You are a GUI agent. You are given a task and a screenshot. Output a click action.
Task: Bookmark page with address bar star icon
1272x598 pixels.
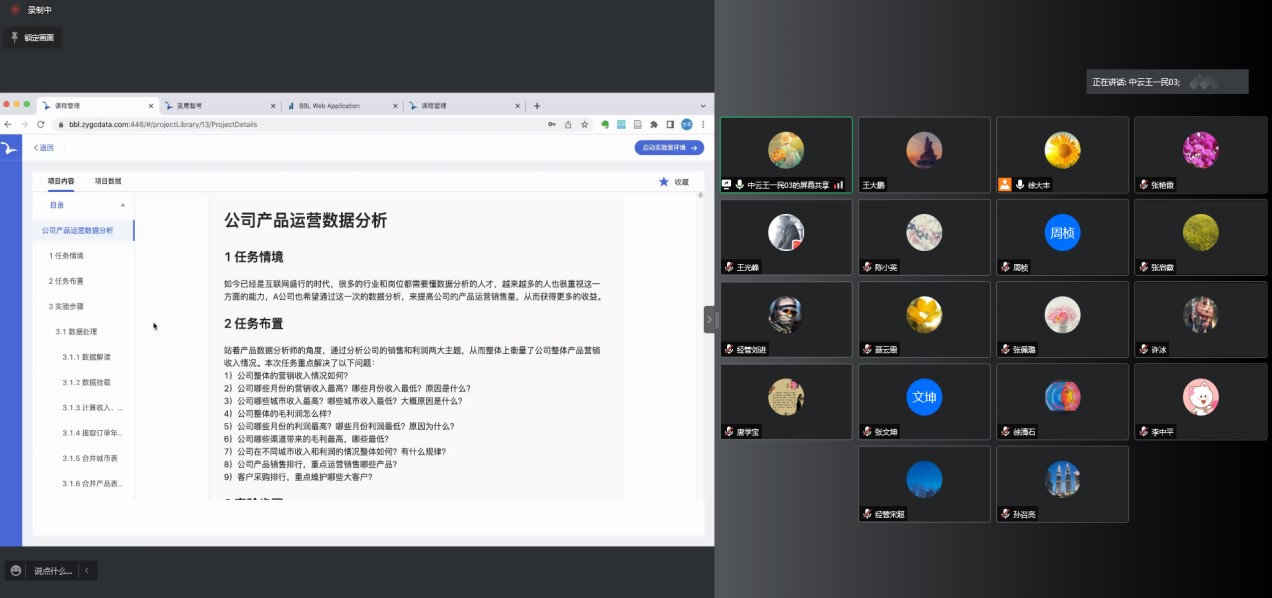tap(583, 124)
